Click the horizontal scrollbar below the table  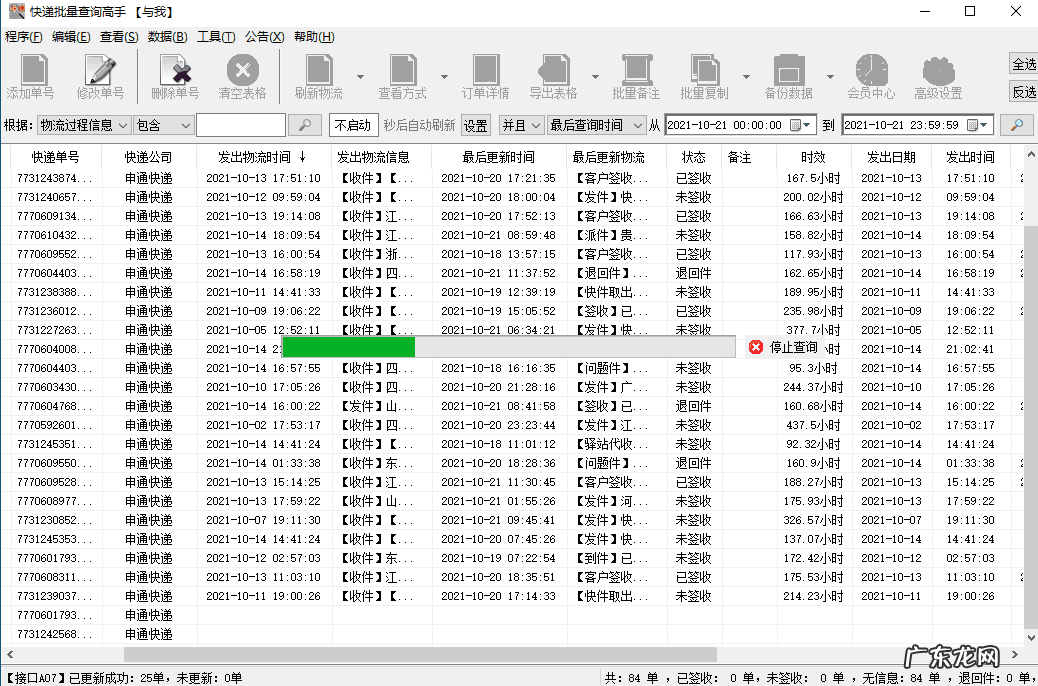tap(500, 654)
